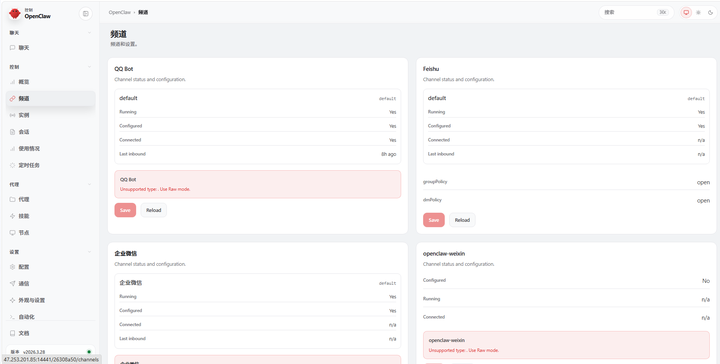Open 技能 skills with sparkle icon
The height and width of the screenshot is (364, 720).
coord(51,216)
